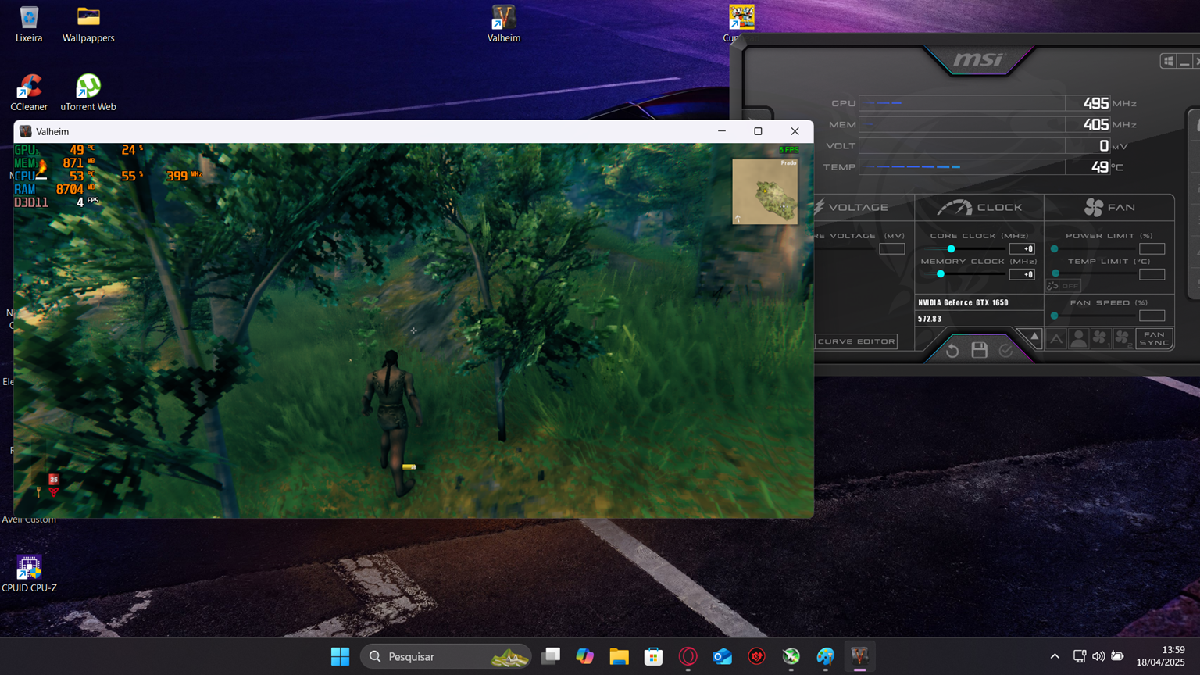Click the save profile floppy icon
The width and height of the screenshot is (1200, 675).
point(980,350)
